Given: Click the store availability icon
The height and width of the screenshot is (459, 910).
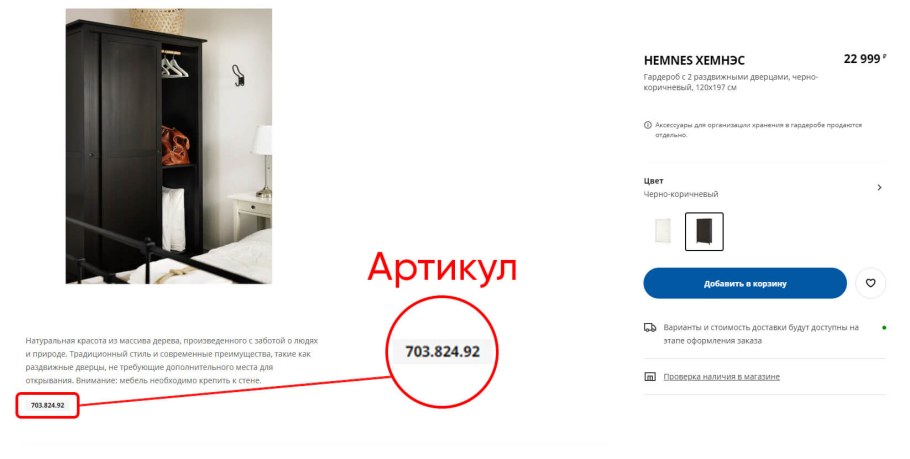Looking at the screenshot, I should [x=650, y=377].
